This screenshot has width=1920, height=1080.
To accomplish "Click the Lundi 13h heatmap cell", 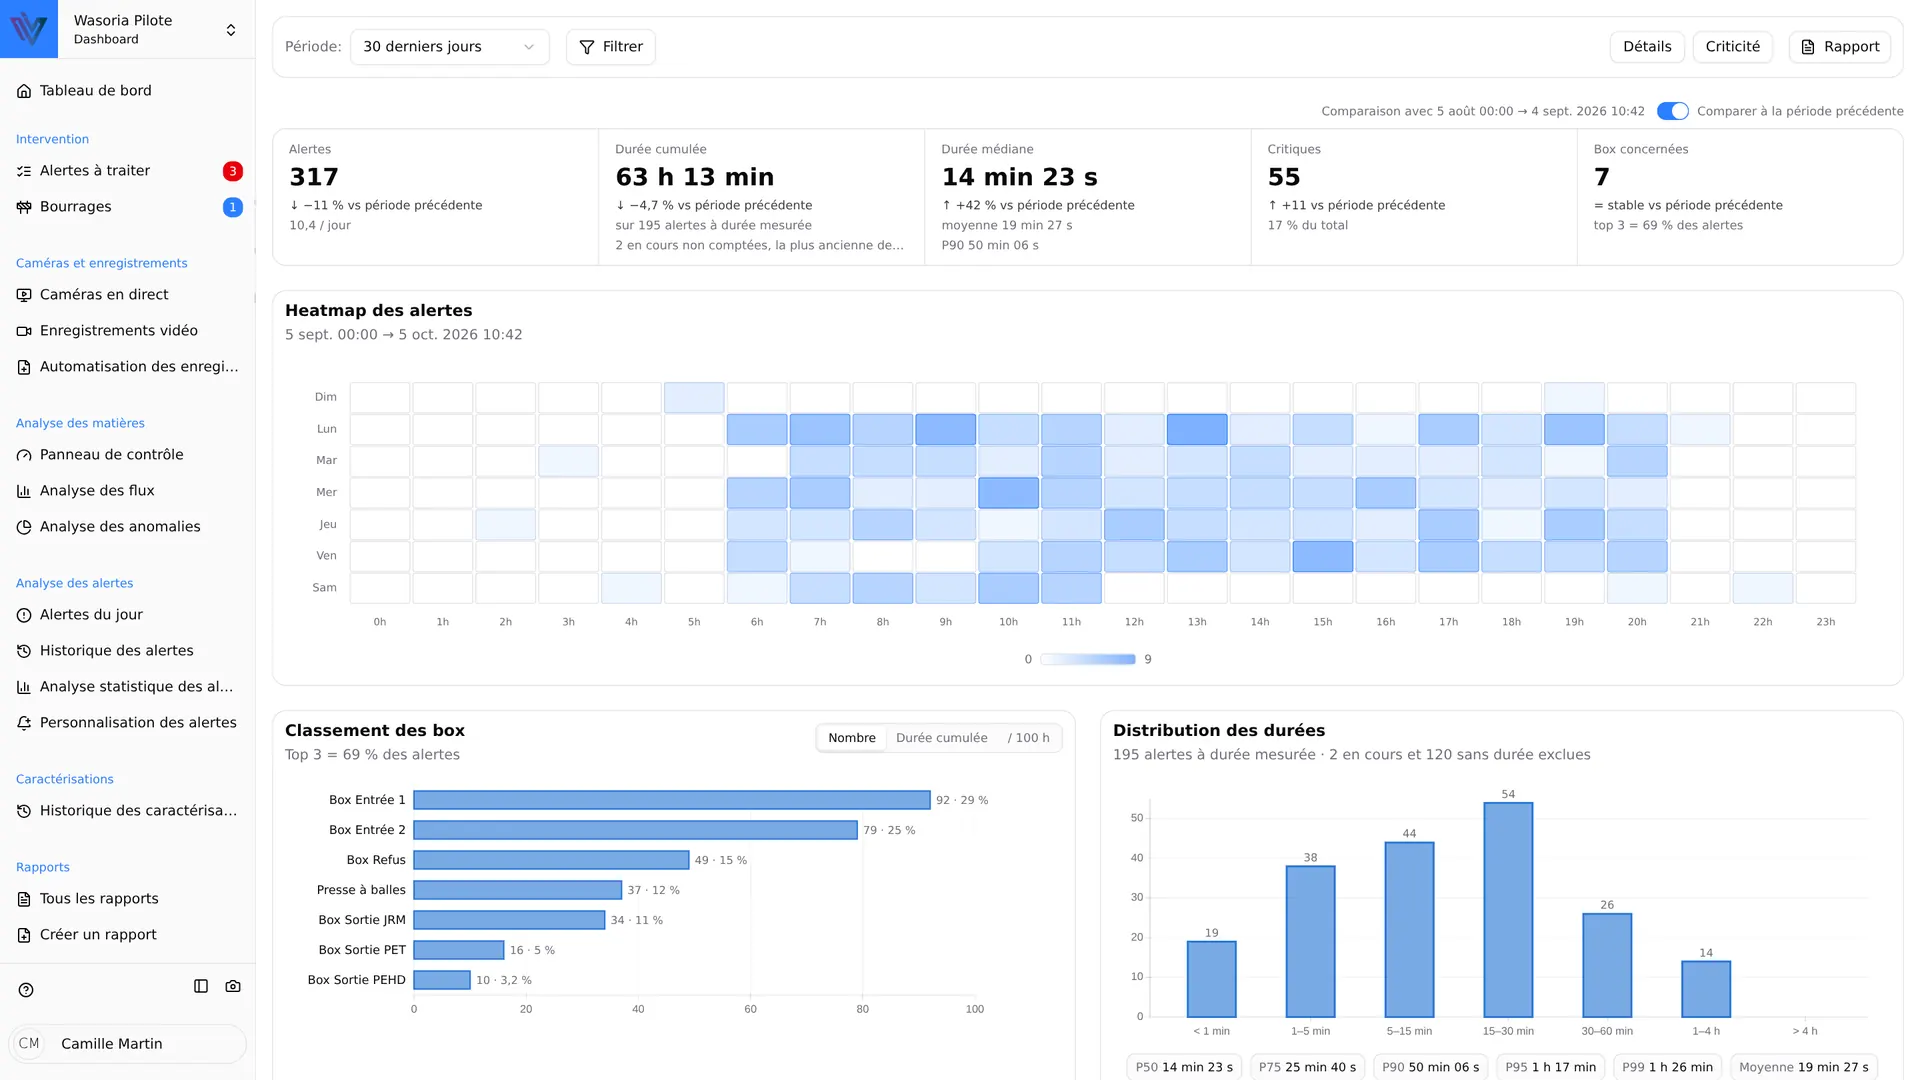I will coord(1196,429).
